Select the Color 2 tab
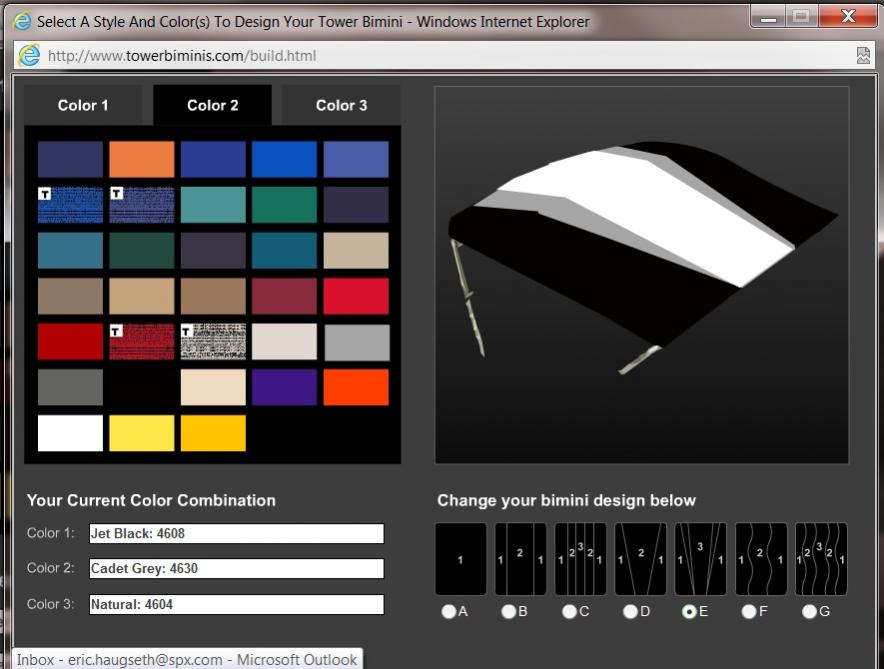 click(x=212, y=105)
